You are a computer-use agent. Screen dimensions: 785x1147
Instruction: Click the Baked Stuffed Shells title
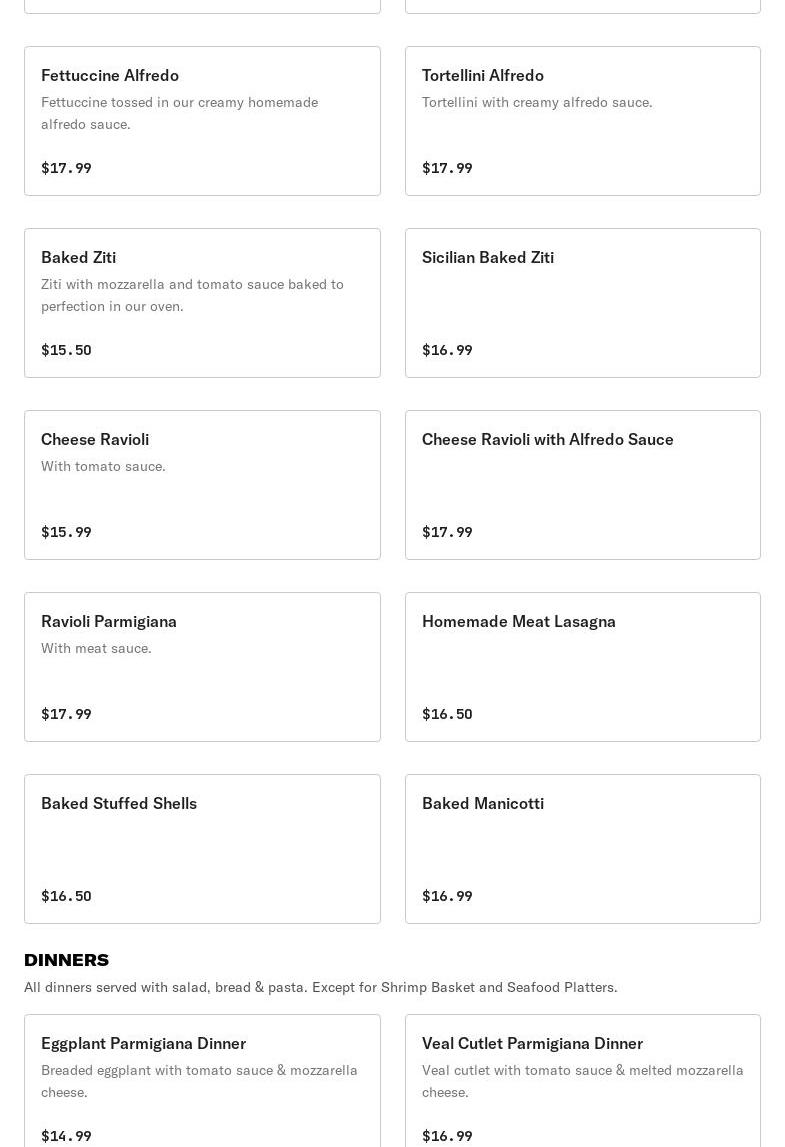click(119, 803)
